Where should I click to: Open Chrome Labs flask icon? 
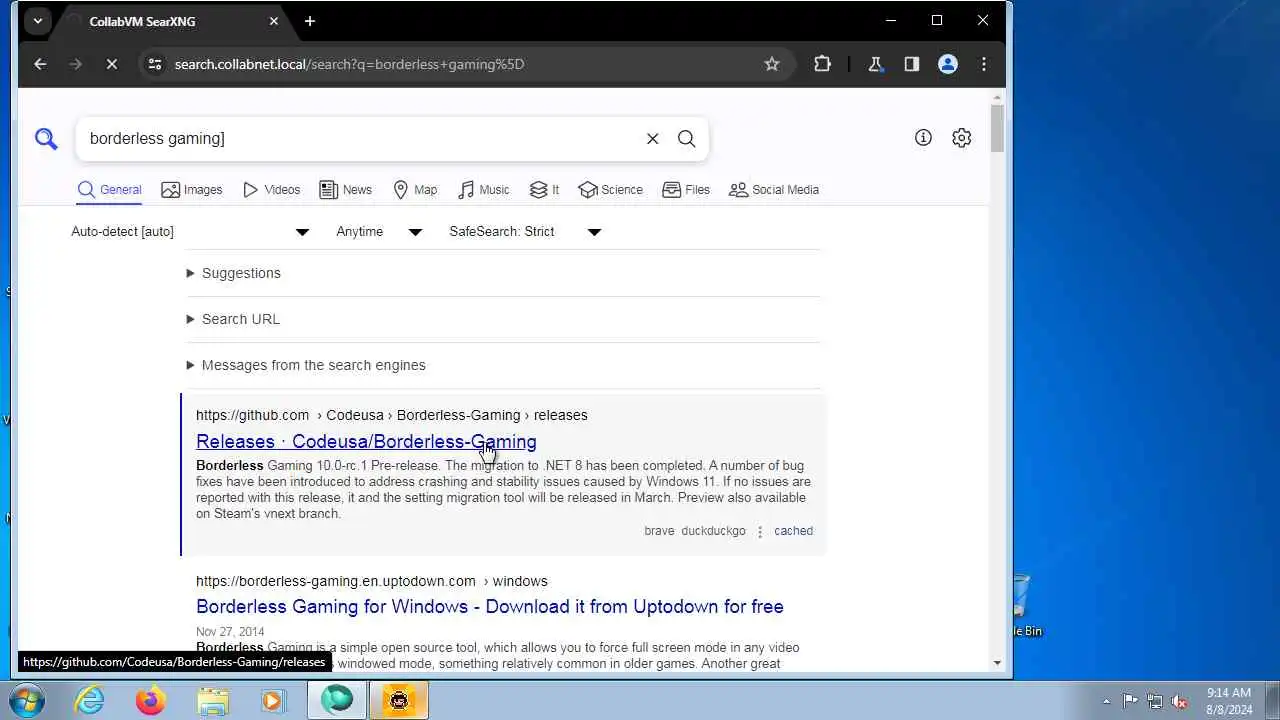pos(875,64)
